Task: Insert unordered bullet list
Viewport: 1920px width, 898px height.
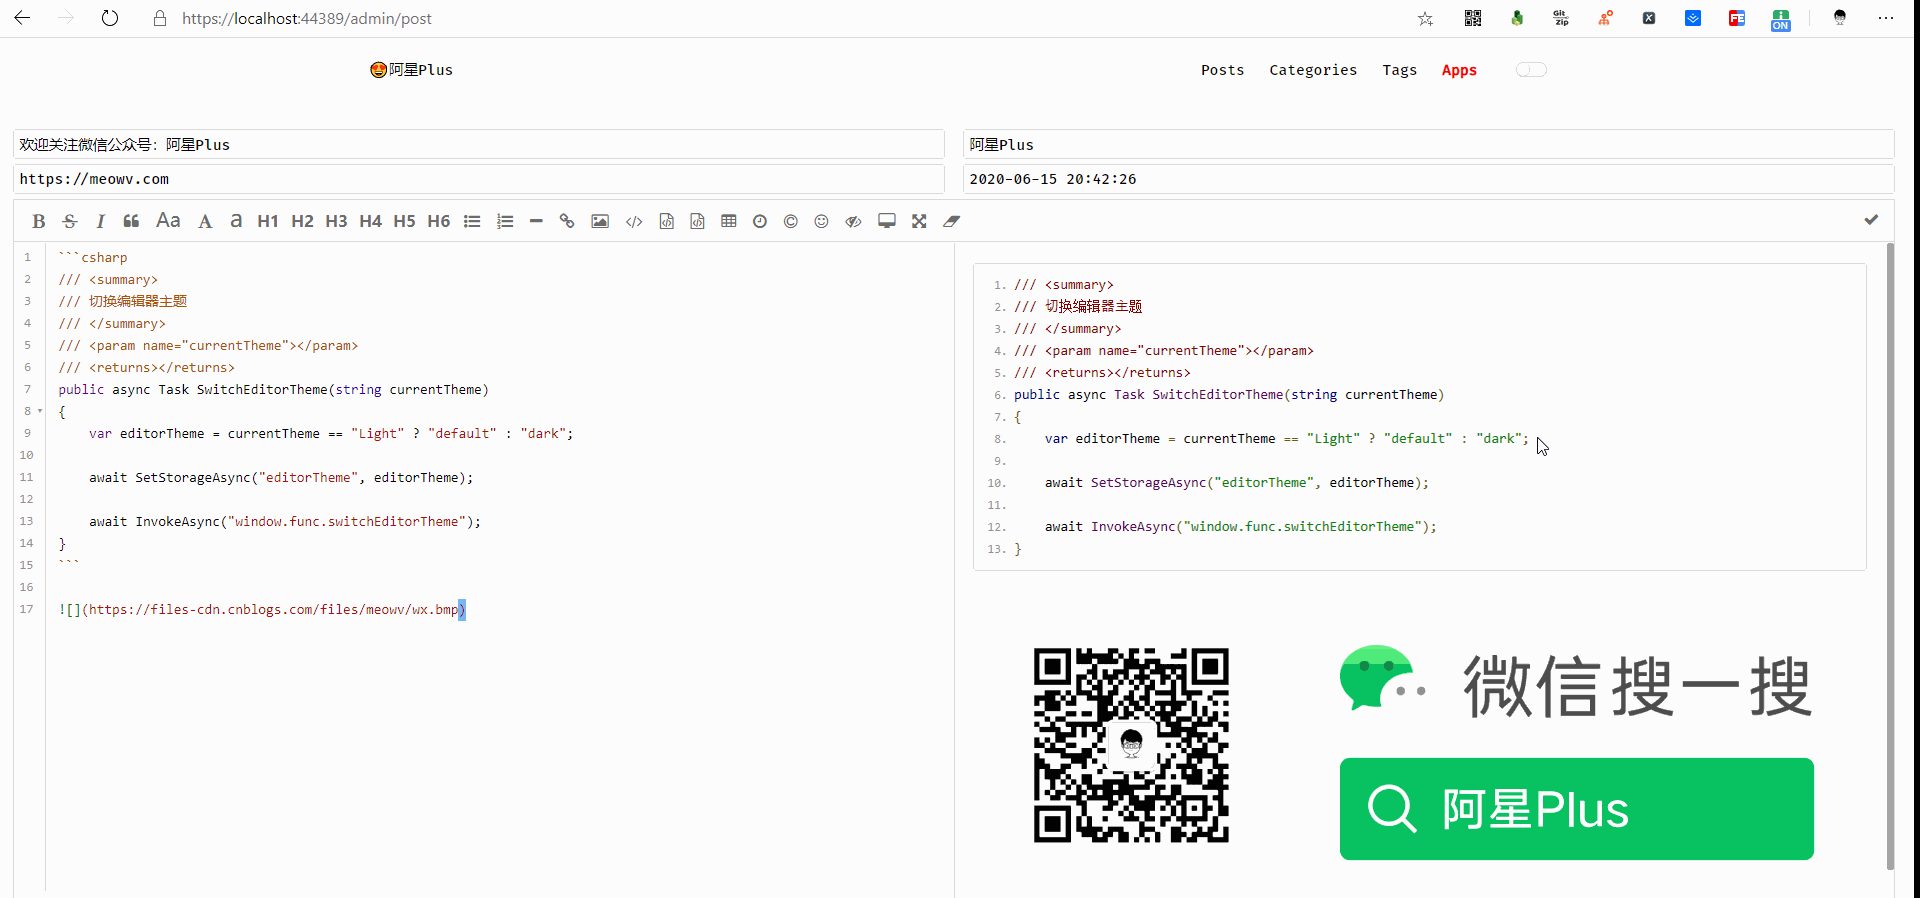Action: 472,221
